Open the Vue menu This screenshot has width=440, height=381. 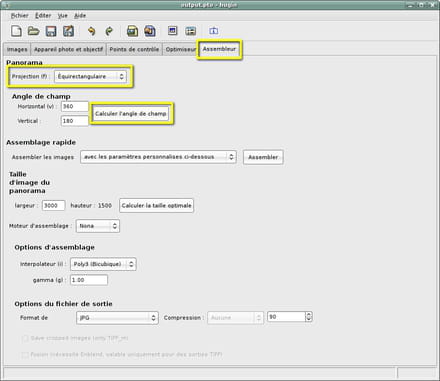coord(62,15)
